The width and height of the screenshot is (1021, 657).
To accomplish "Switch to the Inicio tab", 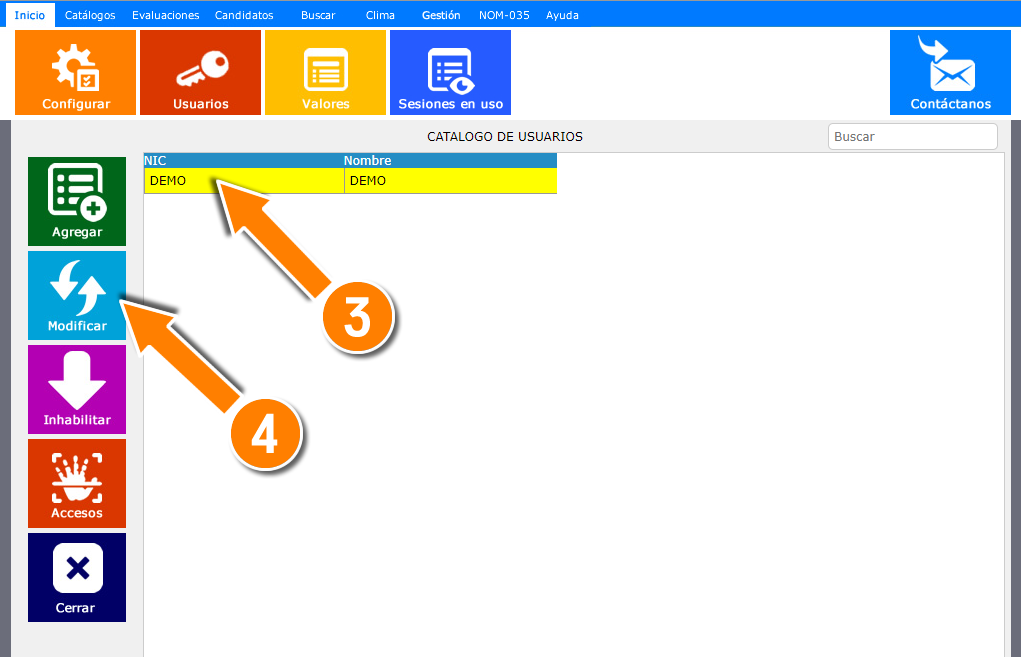I will (x=29, y=15).
